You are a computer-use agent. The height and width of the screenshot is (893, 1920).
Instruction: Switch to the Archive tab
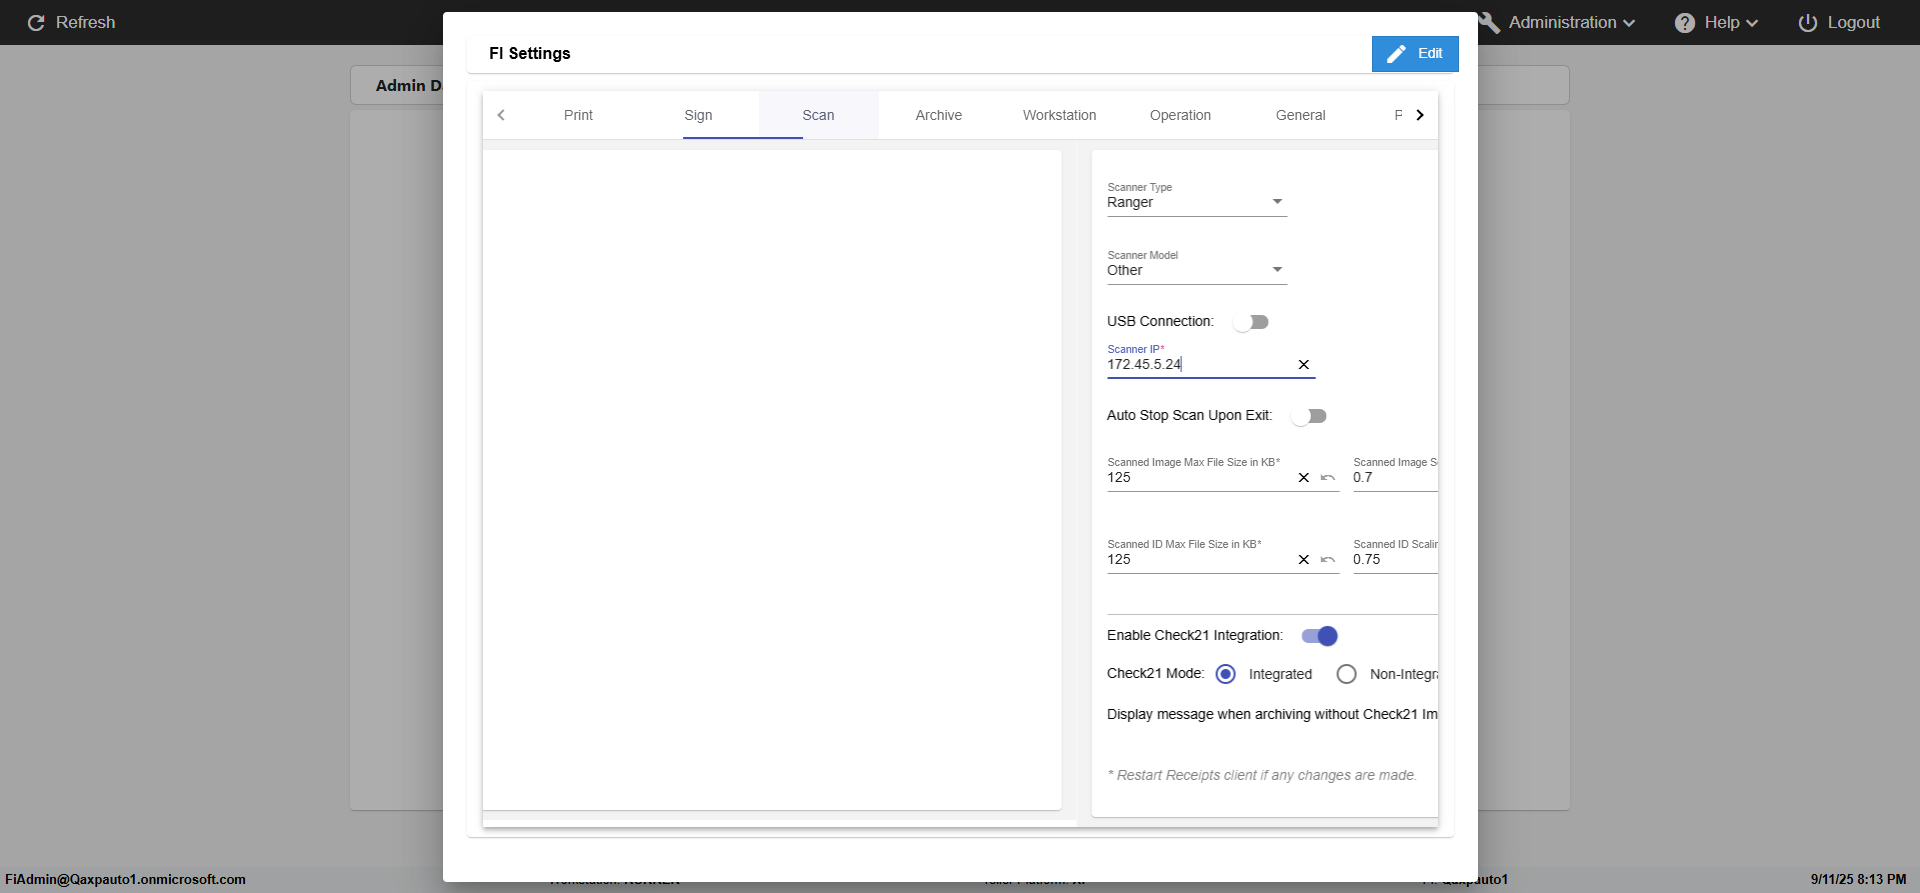click(x=938, y=115)
